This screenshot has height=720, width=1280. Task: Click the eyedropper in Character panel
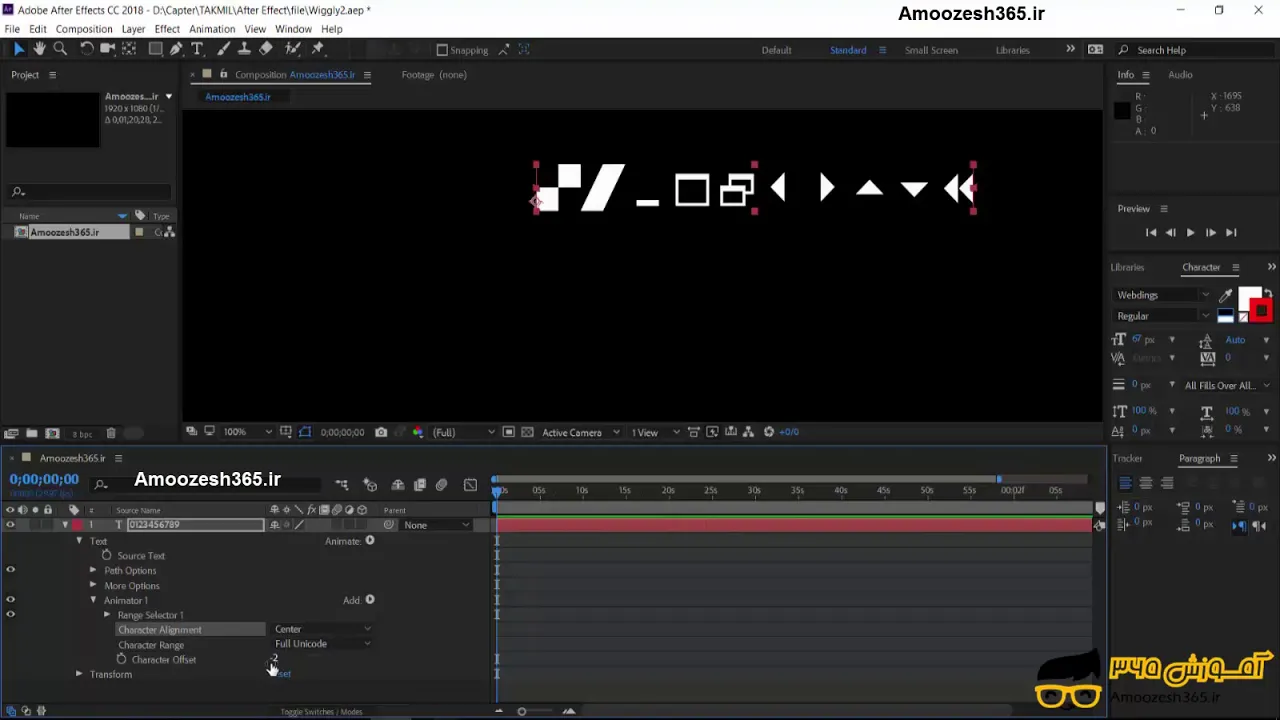[1226, 295]
